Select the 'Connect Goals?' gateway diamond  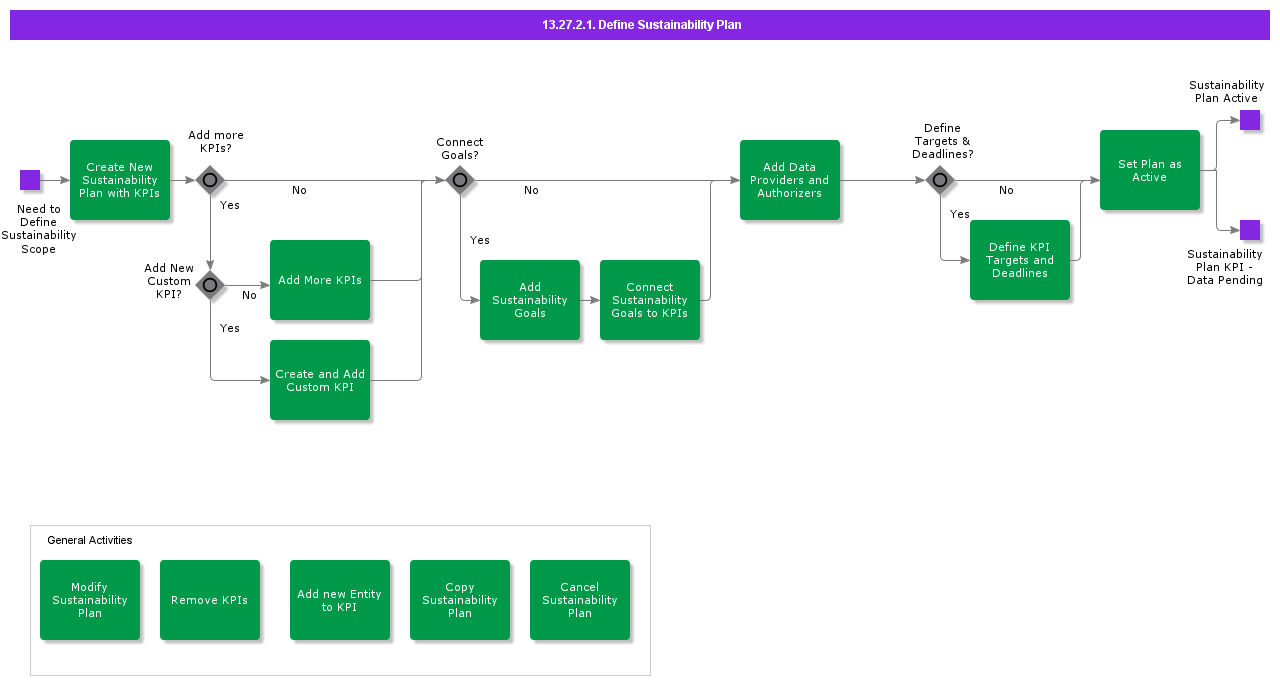point(460,180)
